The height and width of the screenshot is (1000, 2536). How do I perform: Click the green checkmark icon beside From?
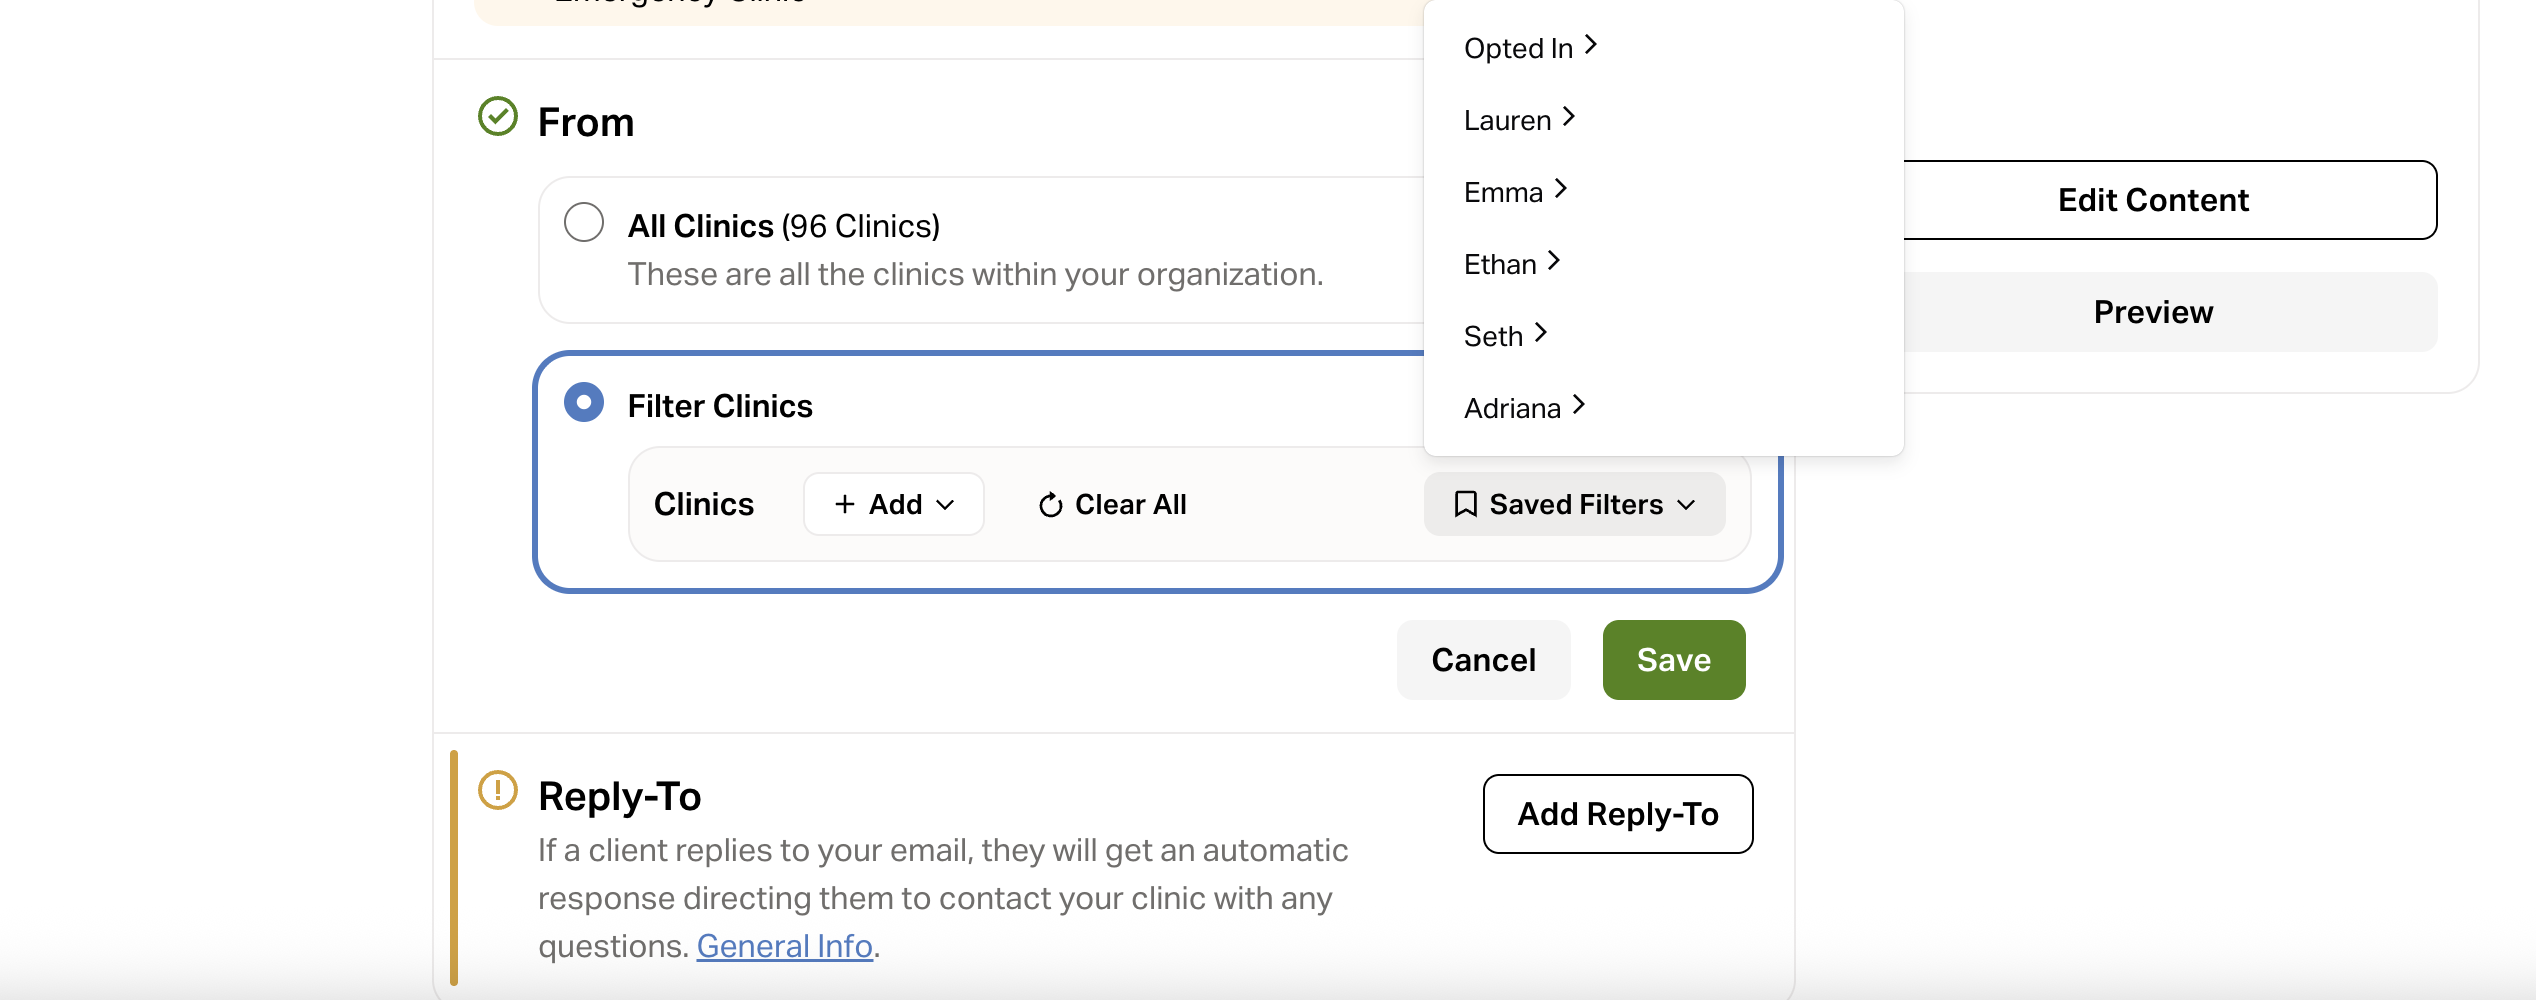(x=497, y=117)
